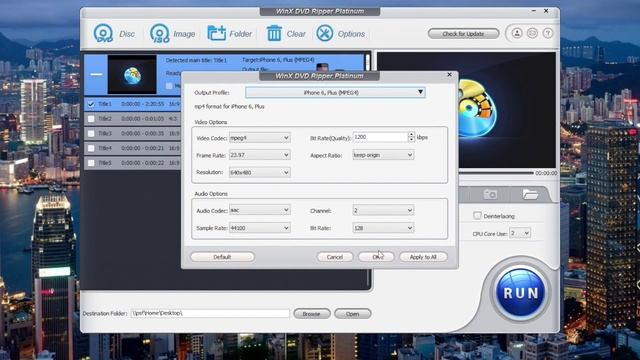Open the destination folder
This screenshot has width=640, height=360.
353,313
